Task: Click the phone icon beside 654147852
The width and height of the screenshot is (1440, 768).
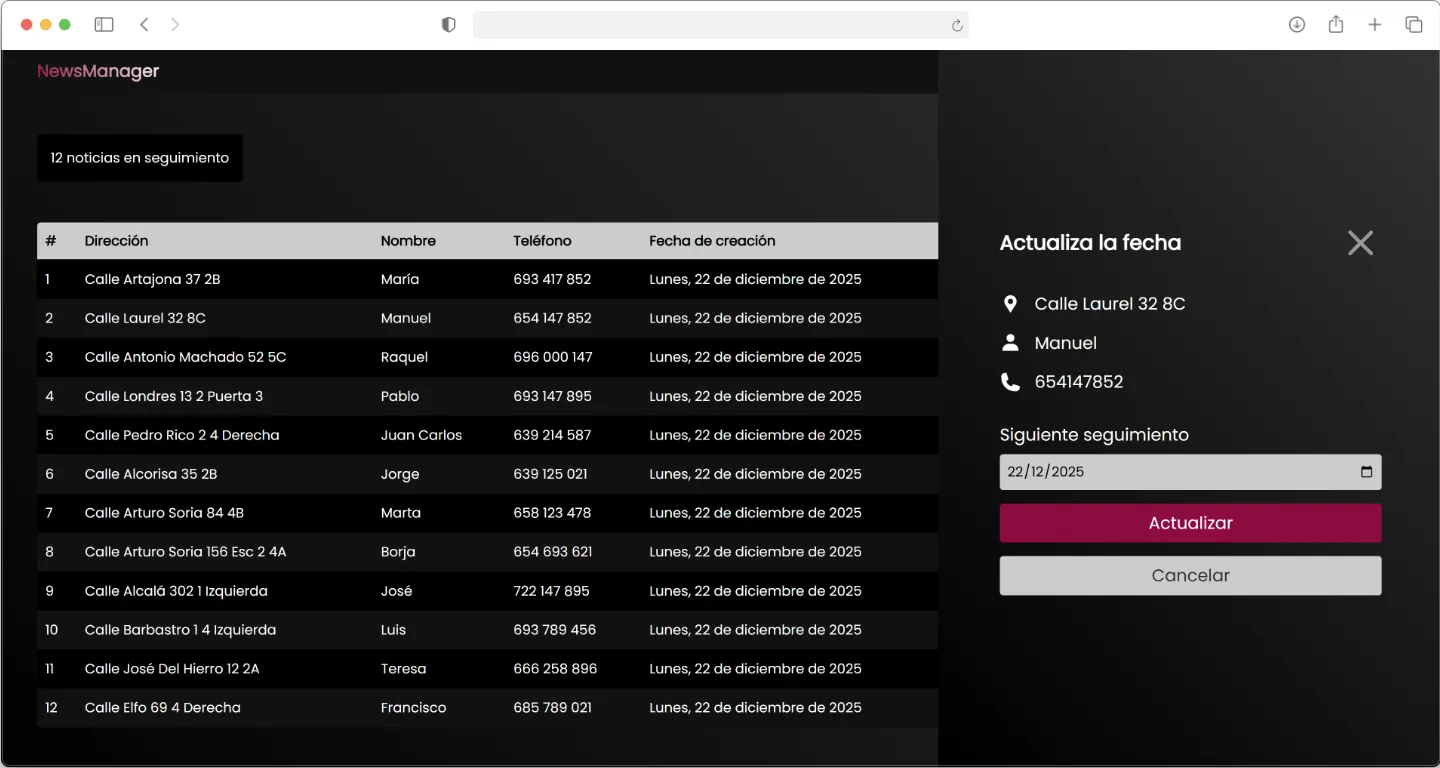Action: pyautogui.click(x=1010, y=382)
